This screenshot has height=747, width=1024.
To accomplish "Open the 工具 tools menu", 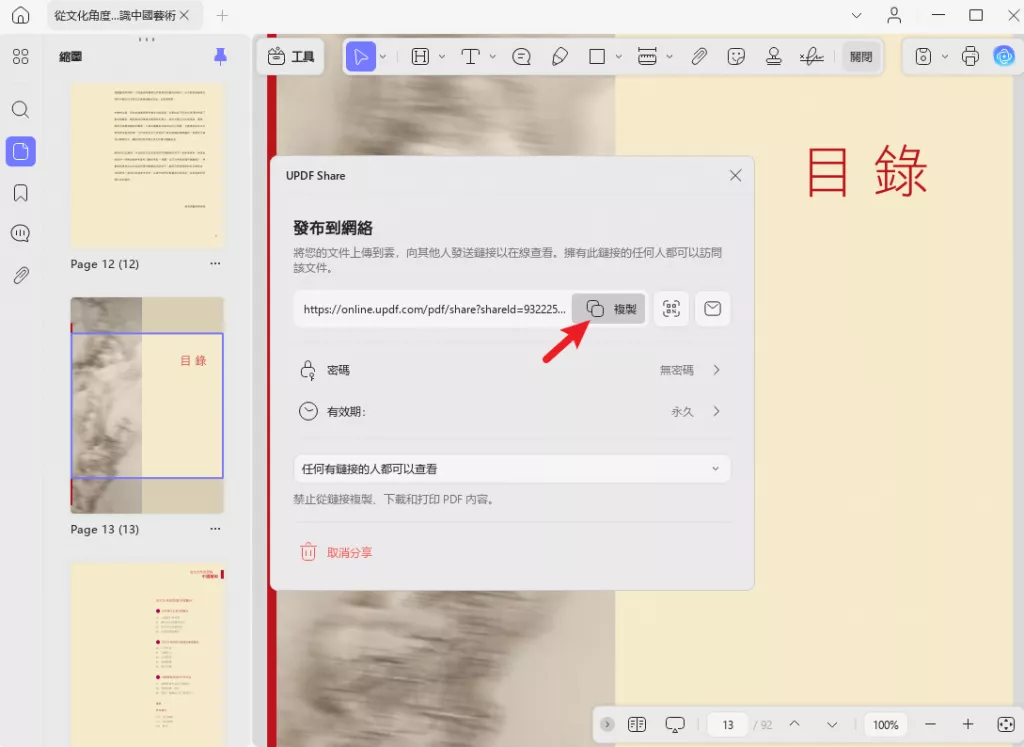I will [291, 57].
